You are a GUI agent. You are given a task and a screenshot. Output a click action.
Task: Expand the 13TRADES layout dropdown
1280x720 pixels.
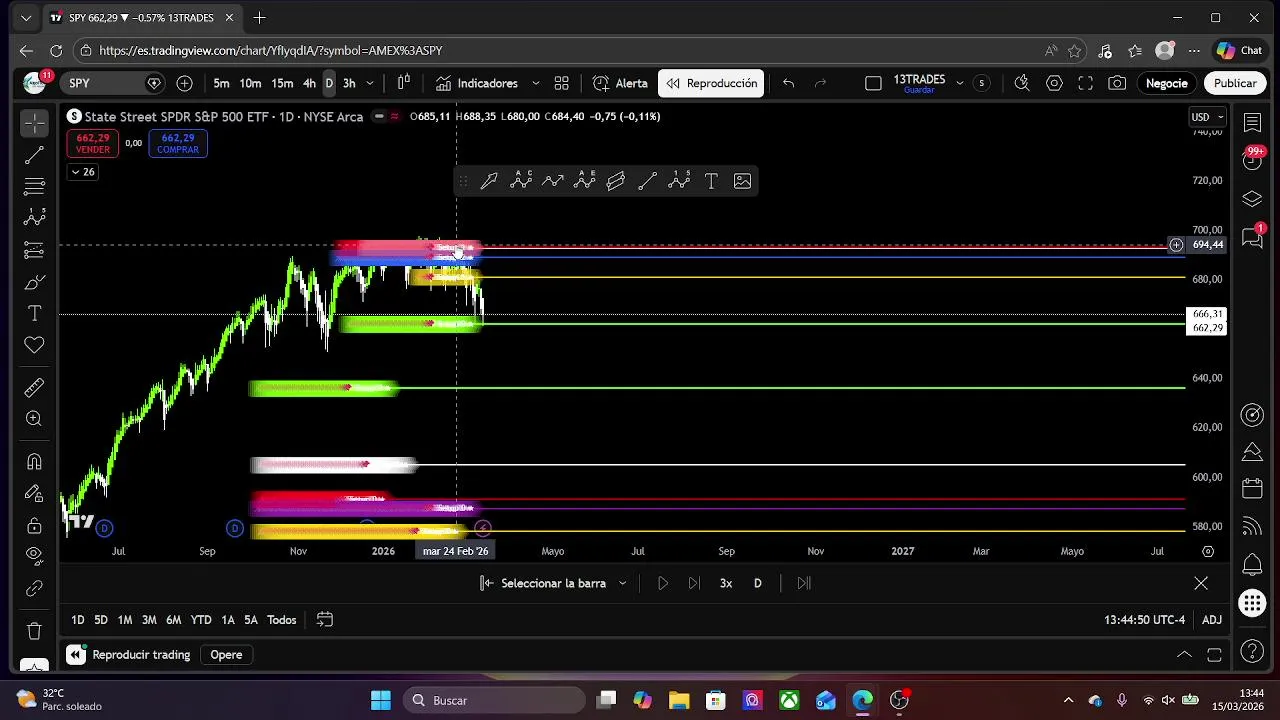click(x=959, y=83)
